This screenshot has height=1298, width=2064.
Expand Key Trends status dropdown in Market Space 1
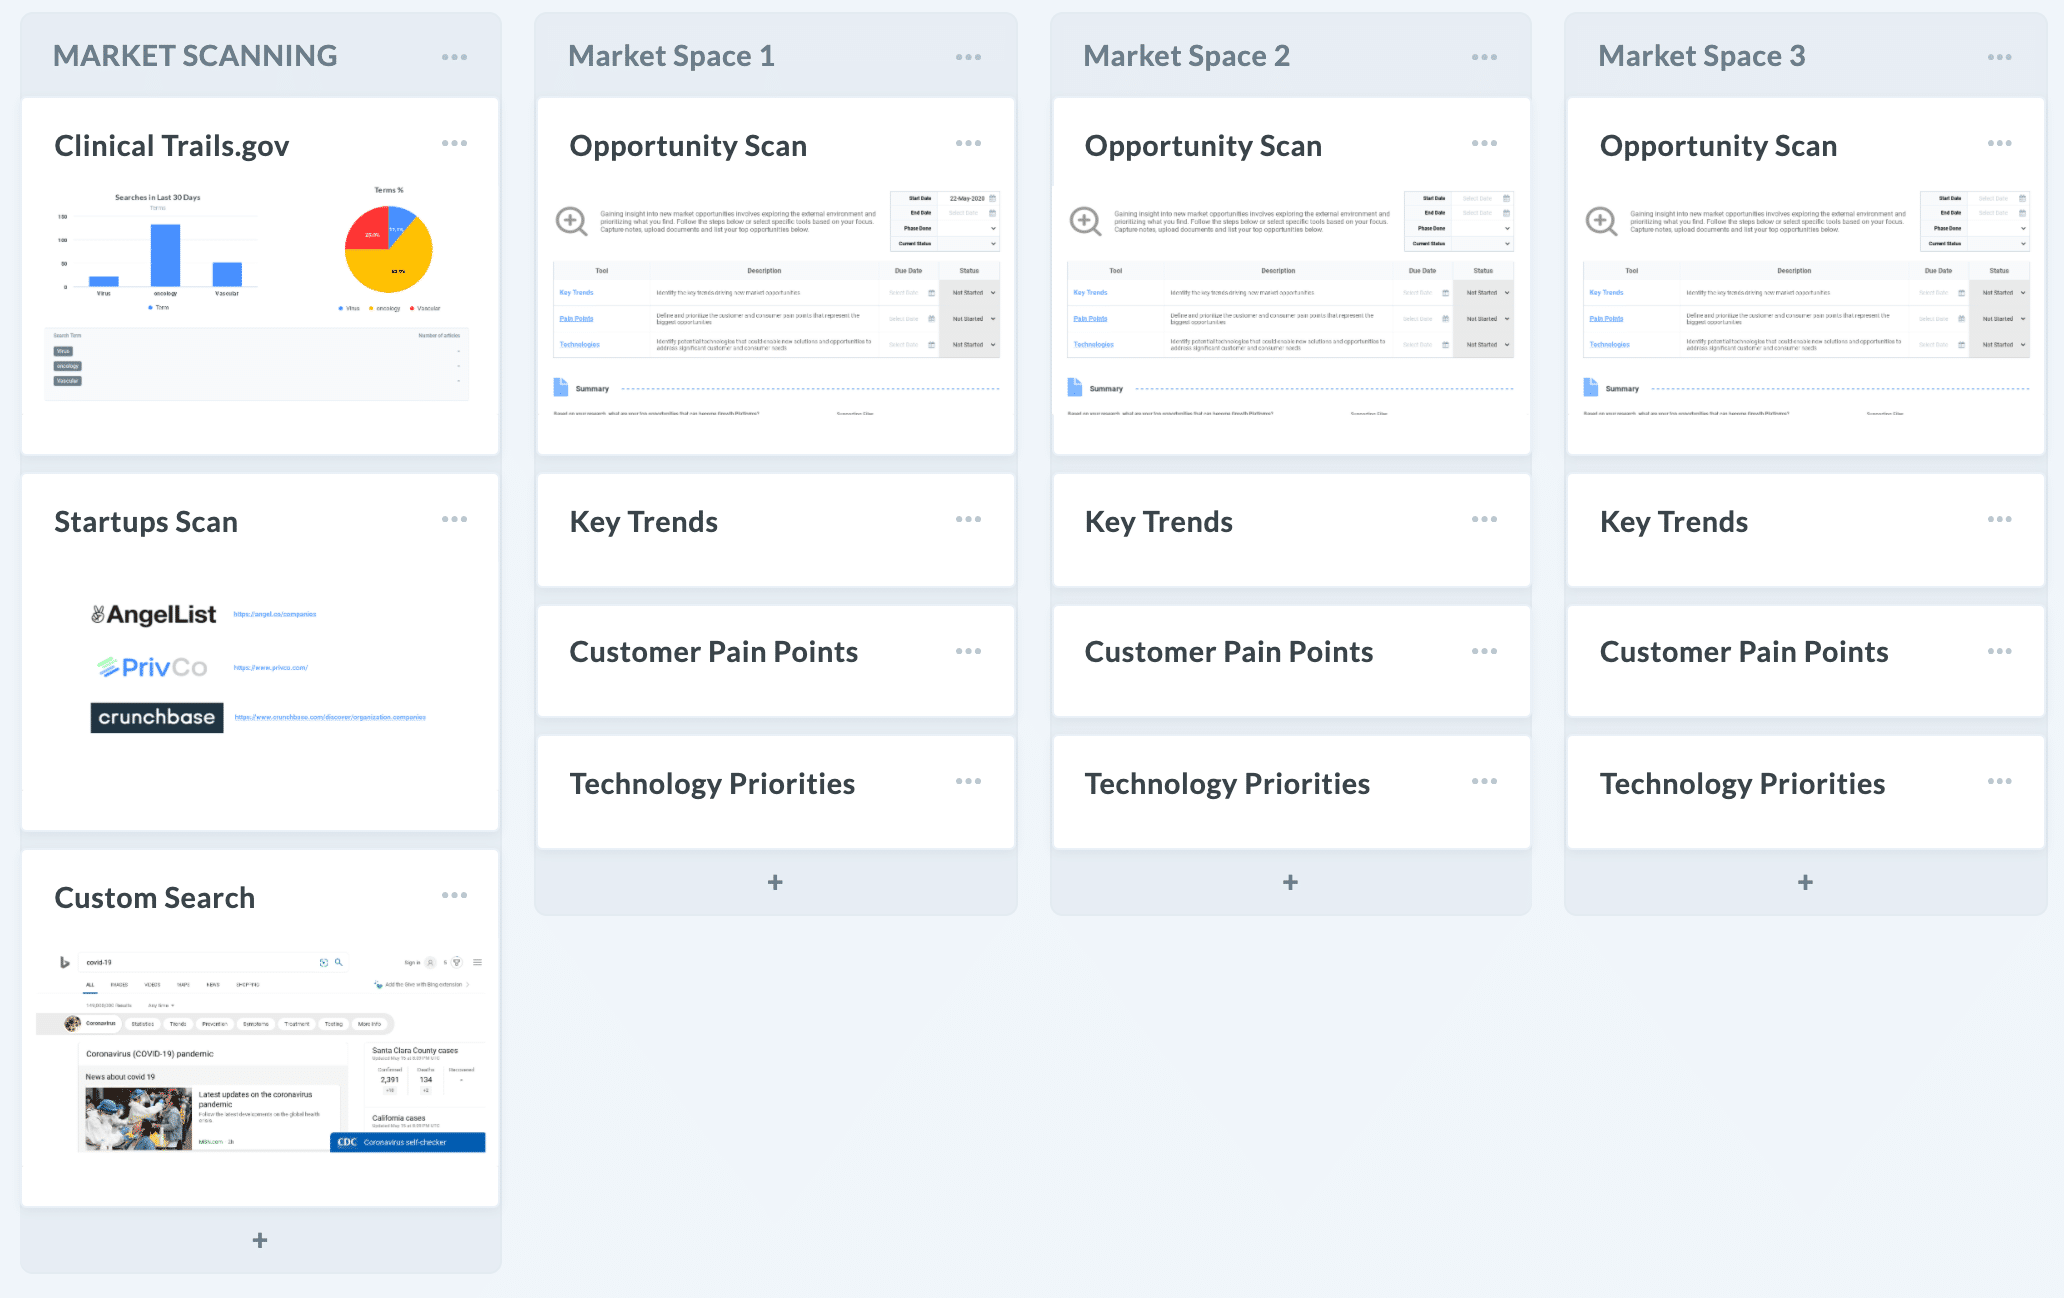coord(972,293)
